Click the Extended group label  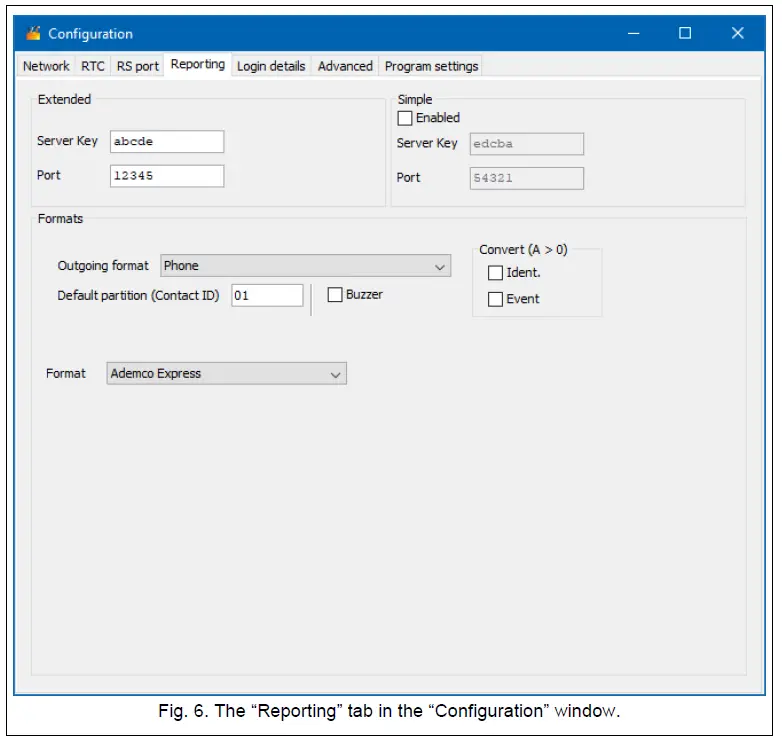coord(64,100)
